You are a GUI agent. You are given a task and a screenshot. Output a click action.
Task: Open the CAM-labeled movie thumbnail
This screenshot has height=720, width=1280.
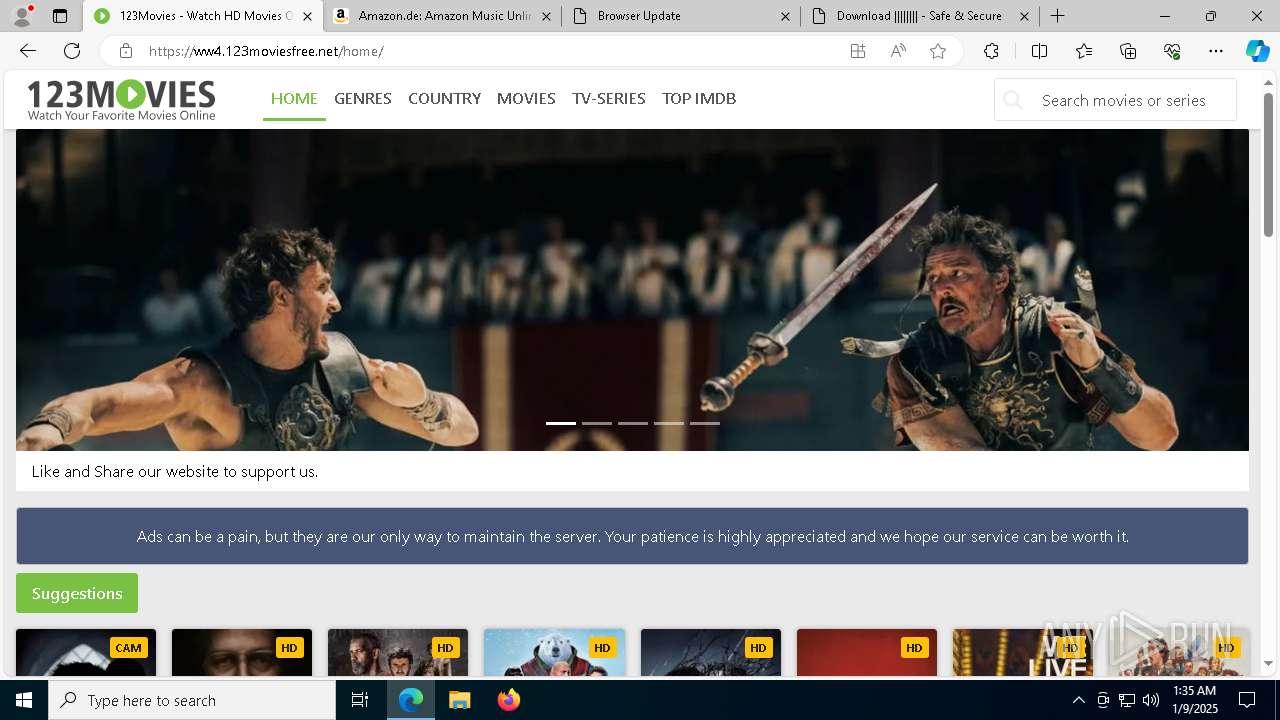click(86, 652)
